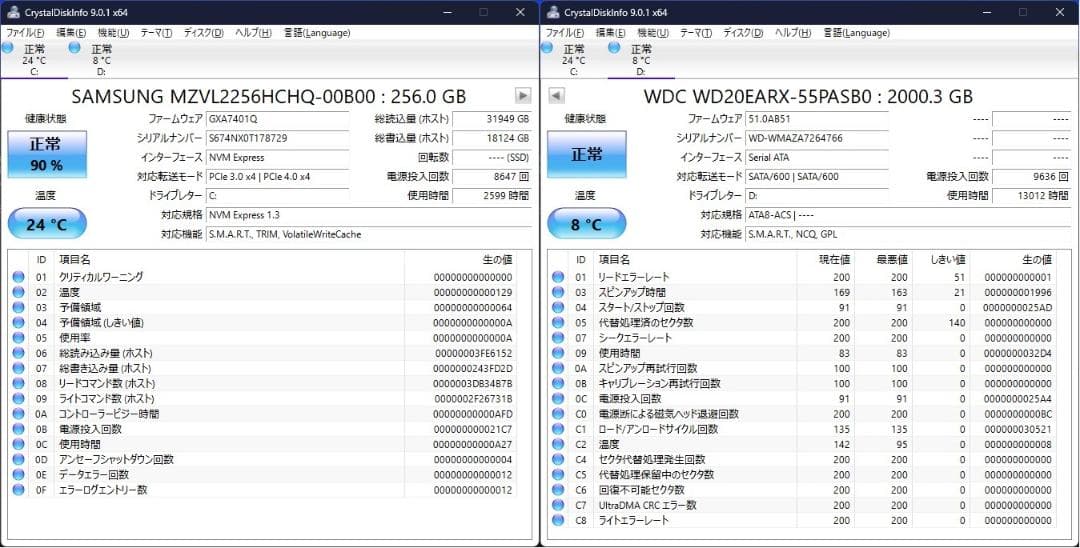Click status icon for 総書き込み量 (ホスト) row
The height and width of the screenshot is (548, 1080).
(x=19, y=368)
